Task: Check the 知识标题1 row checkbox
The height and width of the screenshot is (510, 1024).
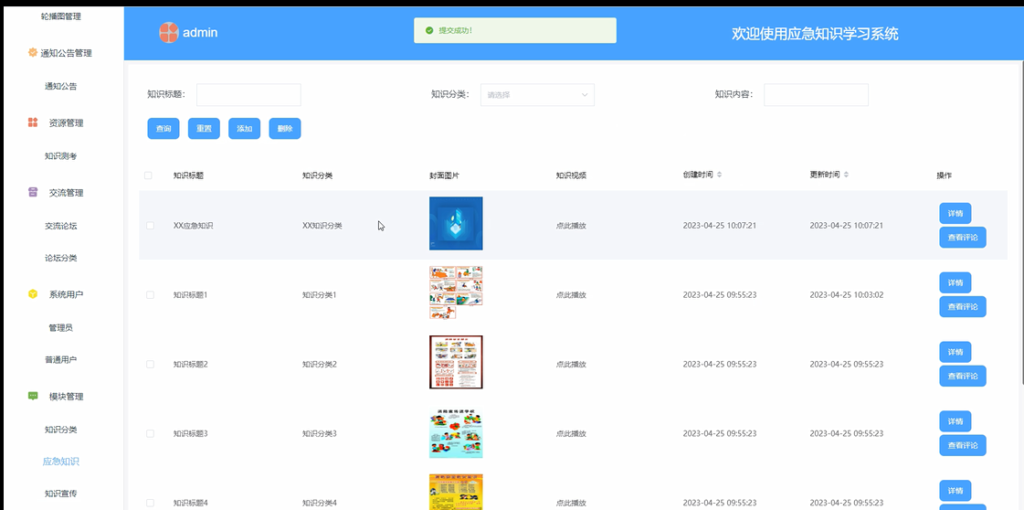Action: click(x=150, y=295)
